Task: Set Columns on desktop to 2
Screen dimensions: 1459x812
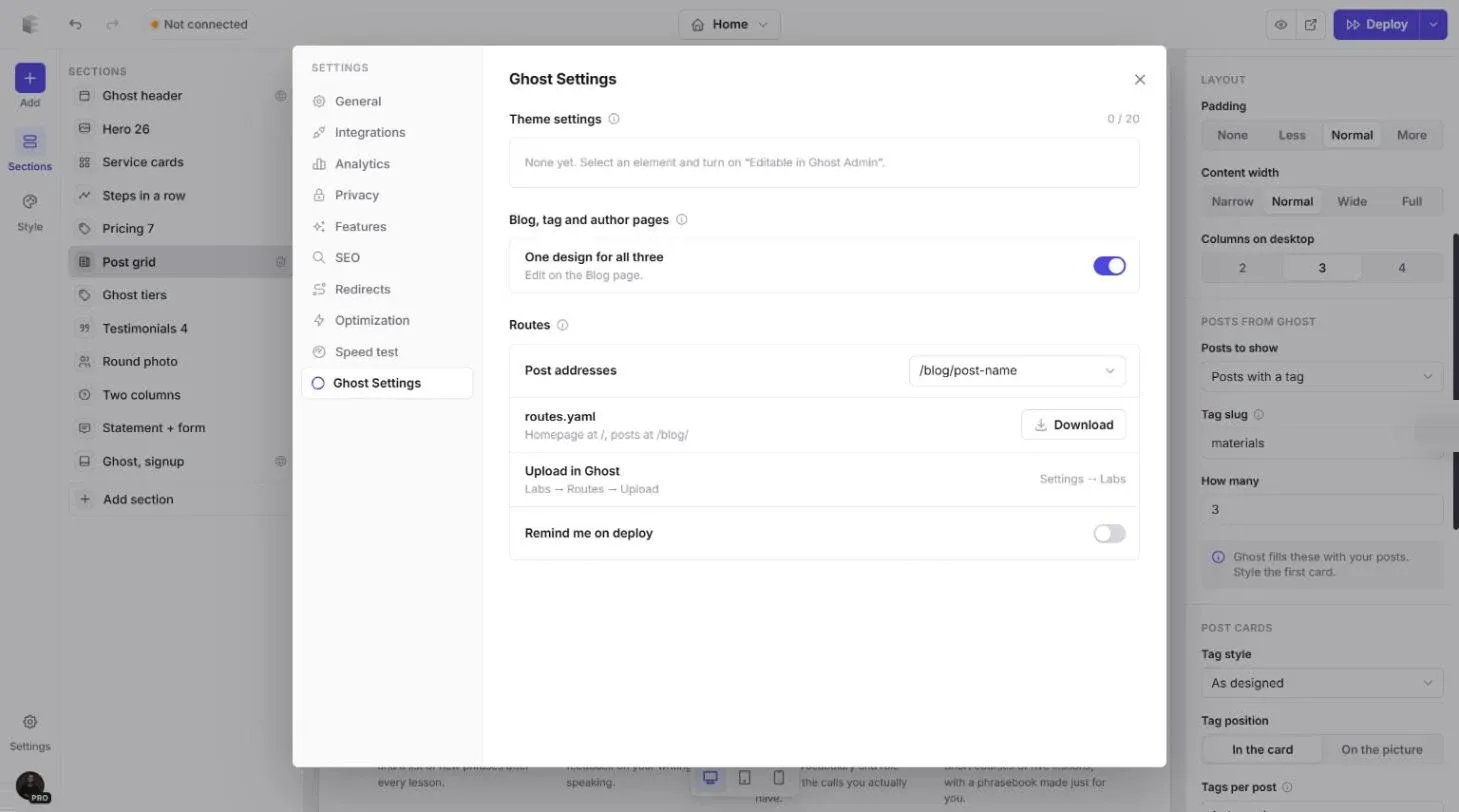Action: click(x=1242, y=268)
